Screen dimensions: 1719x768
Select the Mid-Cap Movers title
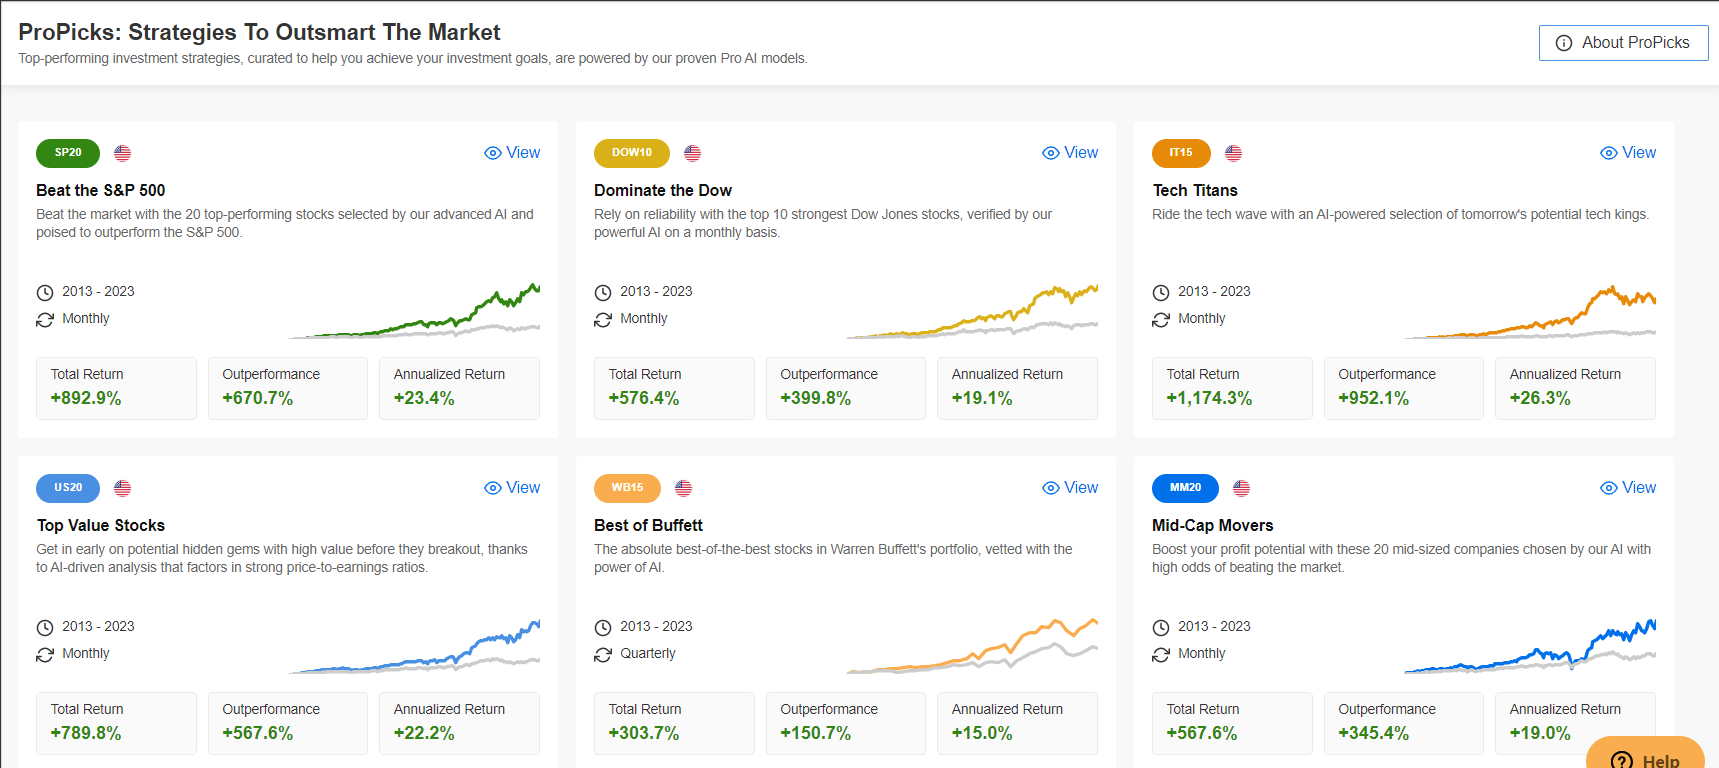pyautogui.click(x=1213, y=525)
